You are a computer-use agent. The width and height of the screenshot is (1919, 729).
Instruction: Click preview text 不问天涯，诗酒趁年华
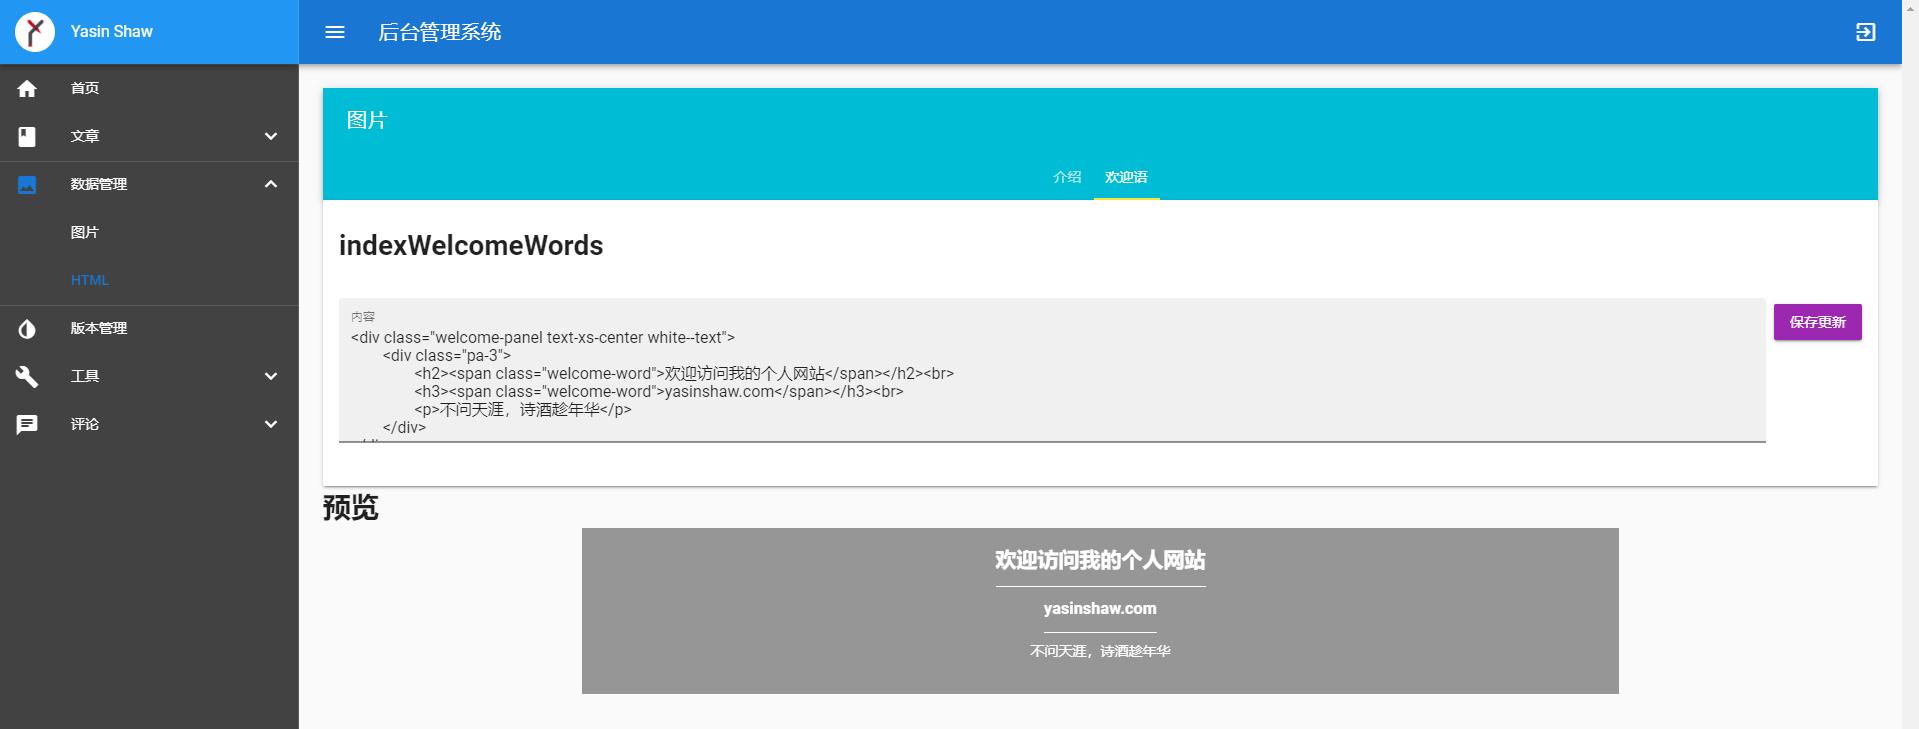(1100, 651)
